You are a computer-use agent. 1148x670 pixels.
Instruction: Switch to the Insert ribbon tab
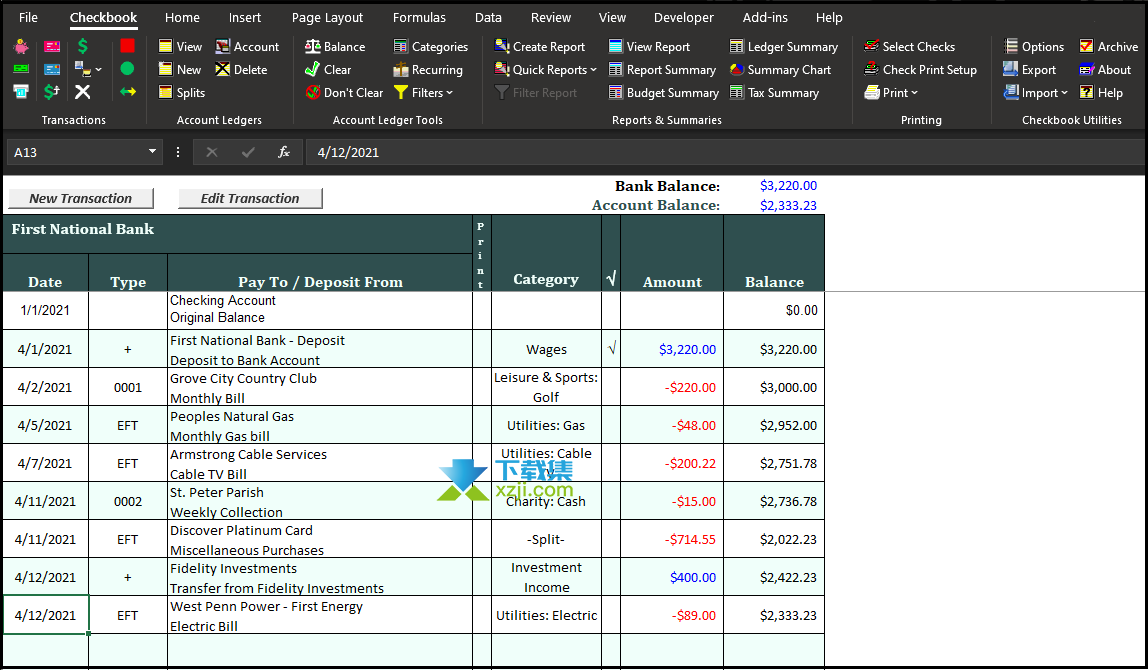pyautogui.click(x=245, y=18)
